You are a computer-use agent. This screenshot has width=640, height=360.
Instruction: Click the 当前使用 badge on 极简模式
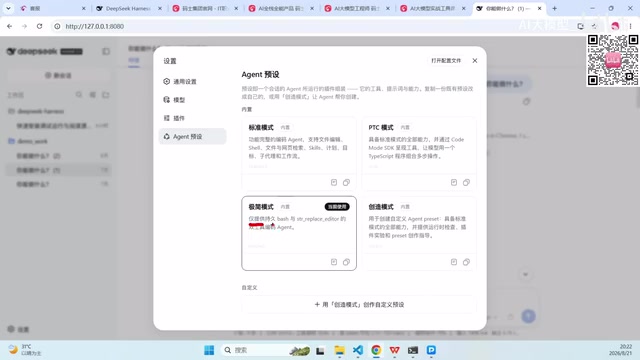(x=337, y=207)
